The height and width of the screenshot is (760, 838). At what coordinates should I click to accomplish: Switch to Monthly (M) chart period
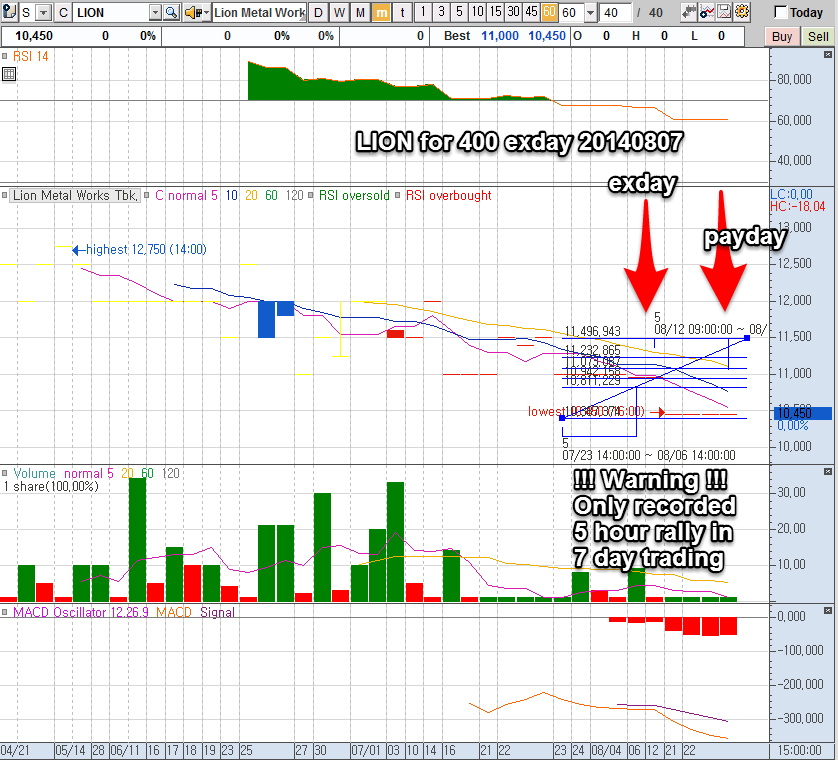360,12
